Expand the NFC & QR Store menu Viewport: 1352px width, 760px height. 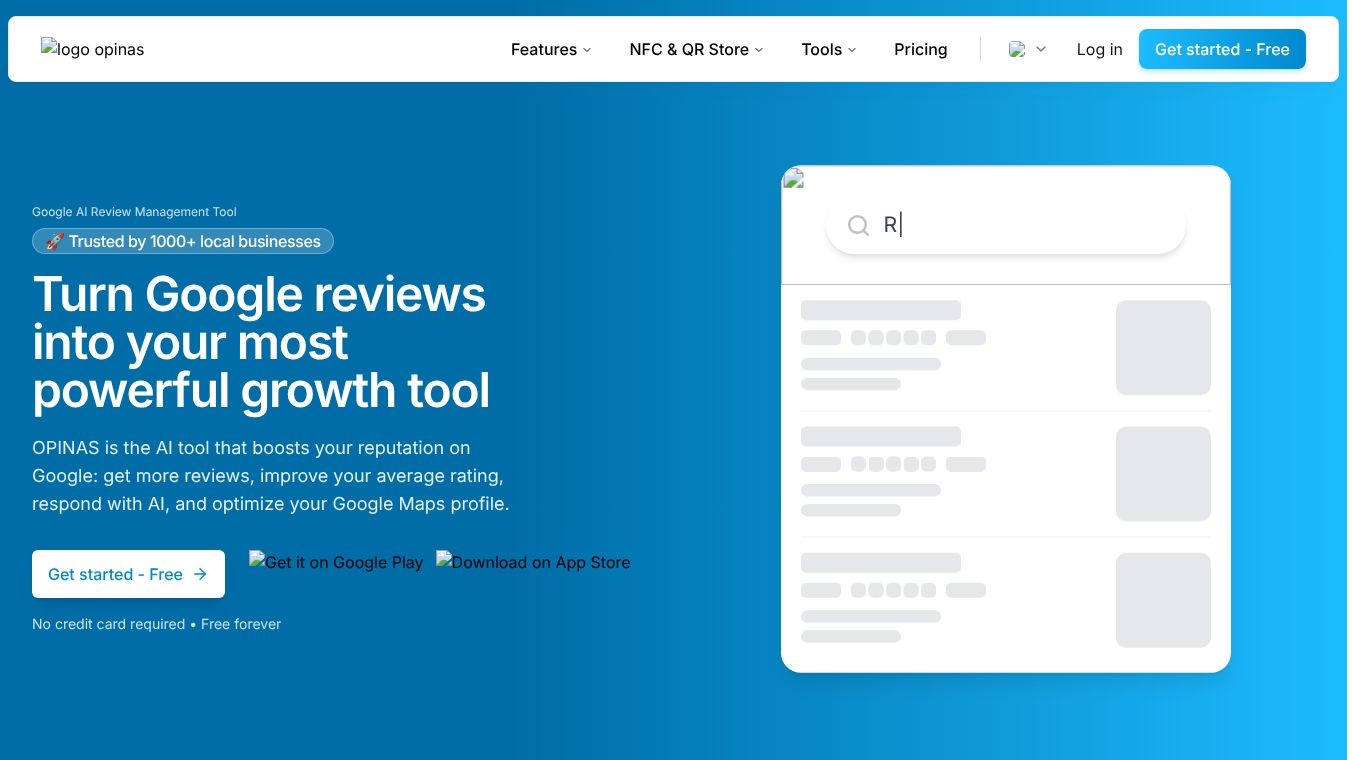[x=696, y=49]
